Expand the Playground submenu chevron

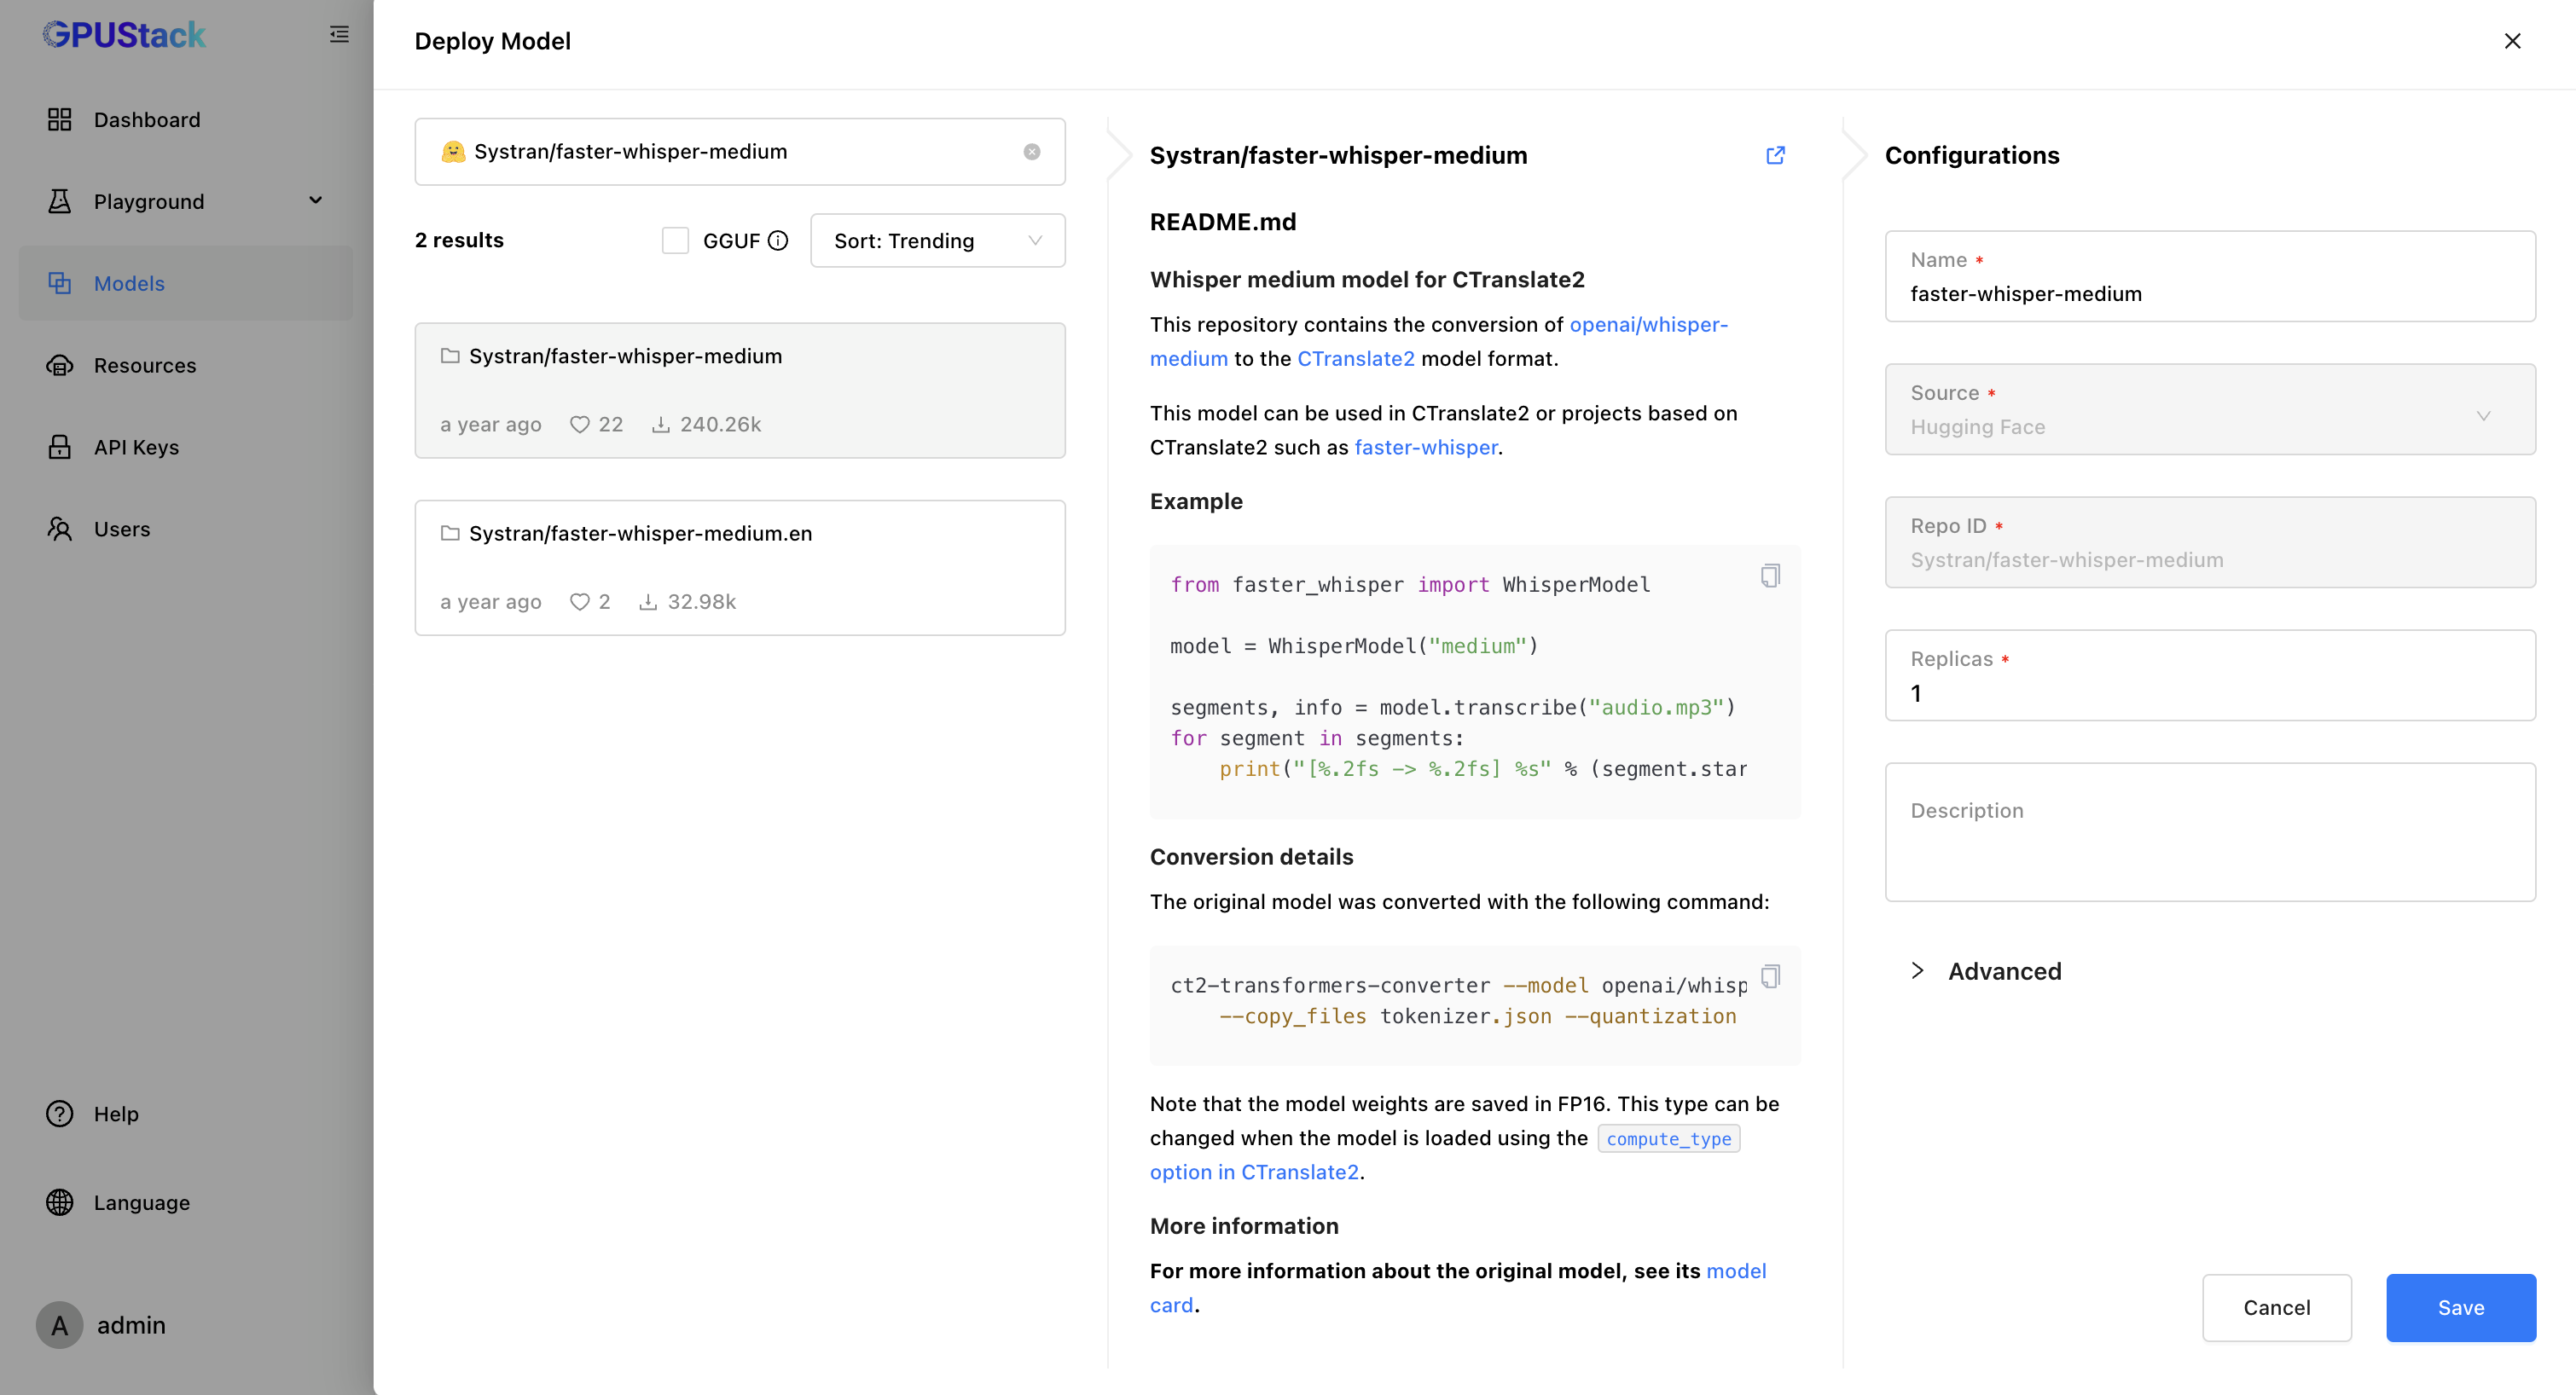click(315, 201)
